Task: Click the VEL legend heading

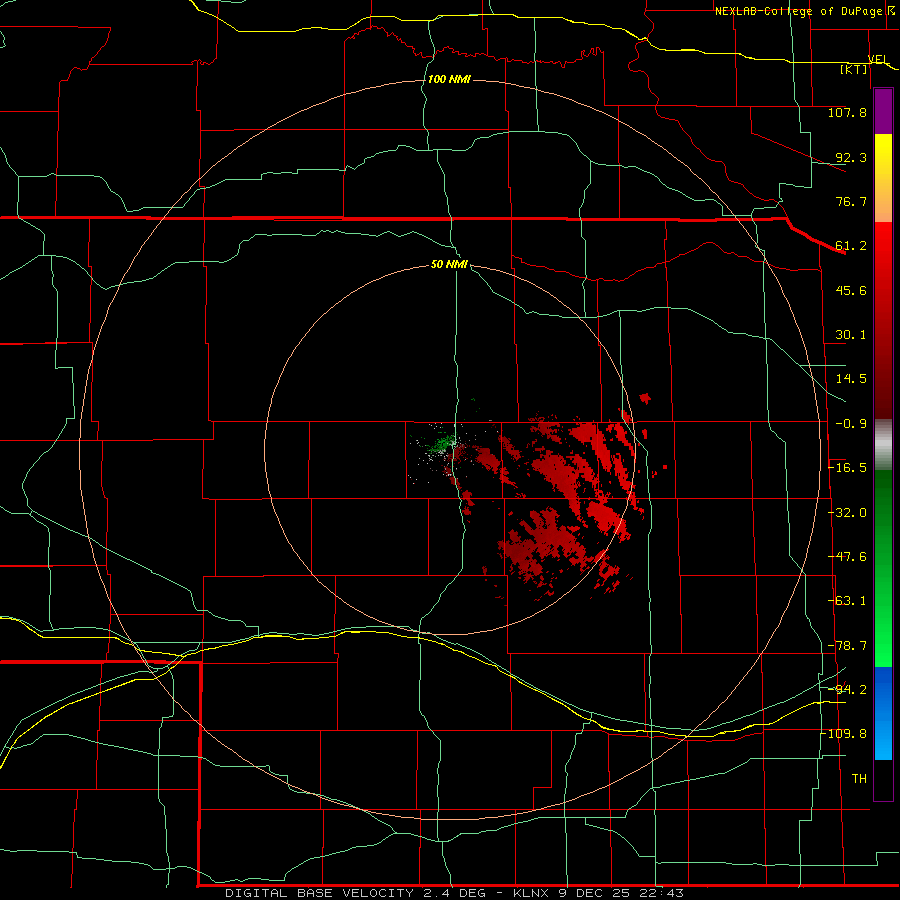Action: [x=878, y=60]
